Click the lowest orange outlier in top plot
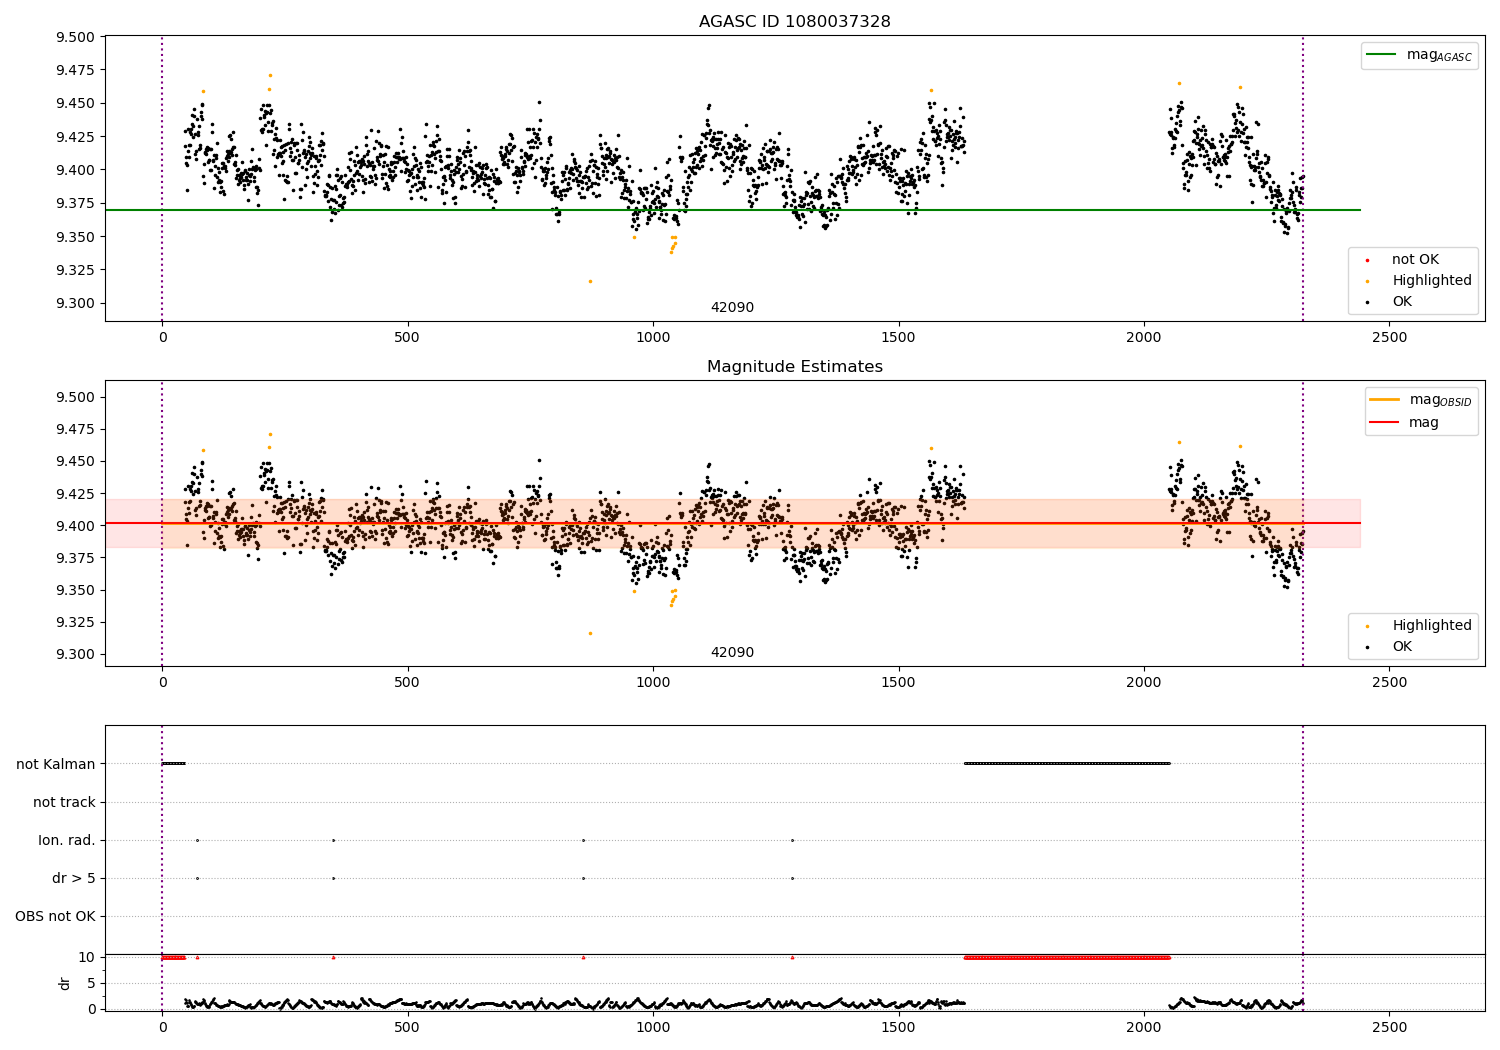 click(x=590, y=282)
